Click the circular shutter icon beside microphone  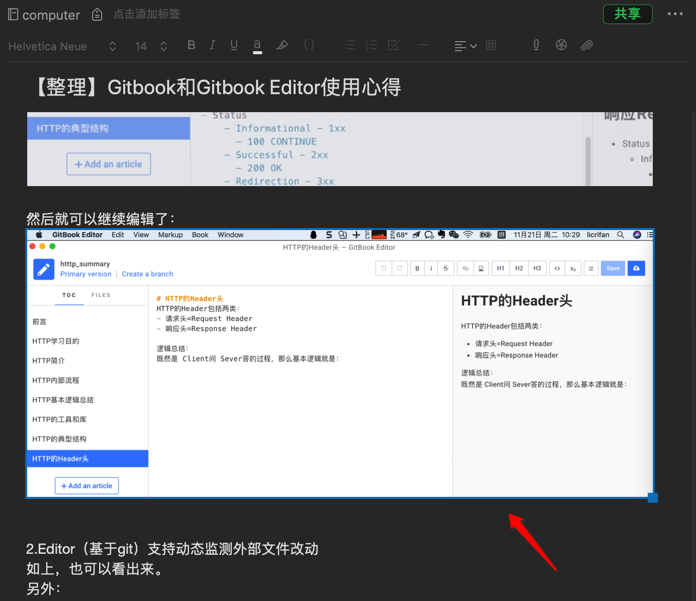pos(561,45)
